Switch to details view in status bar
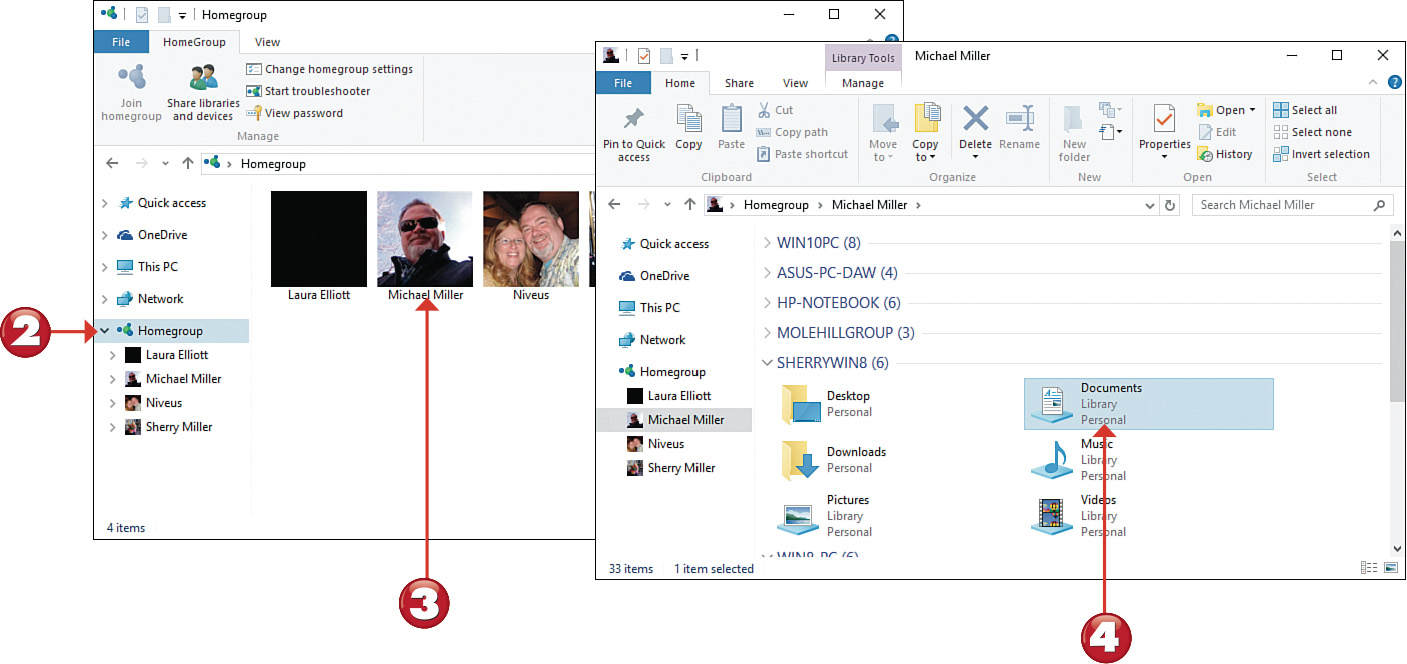 [x=1369, y=568]
